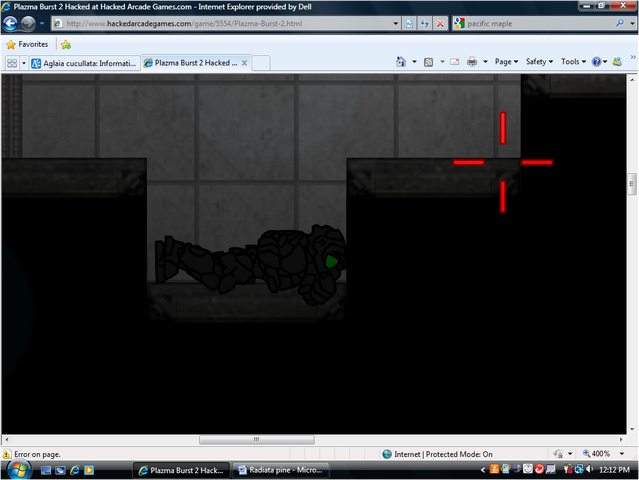The width and height of the screenshot is (639, 480).
Task: Click the horizontal scrollbar thumb
Action: click(257, 440)
